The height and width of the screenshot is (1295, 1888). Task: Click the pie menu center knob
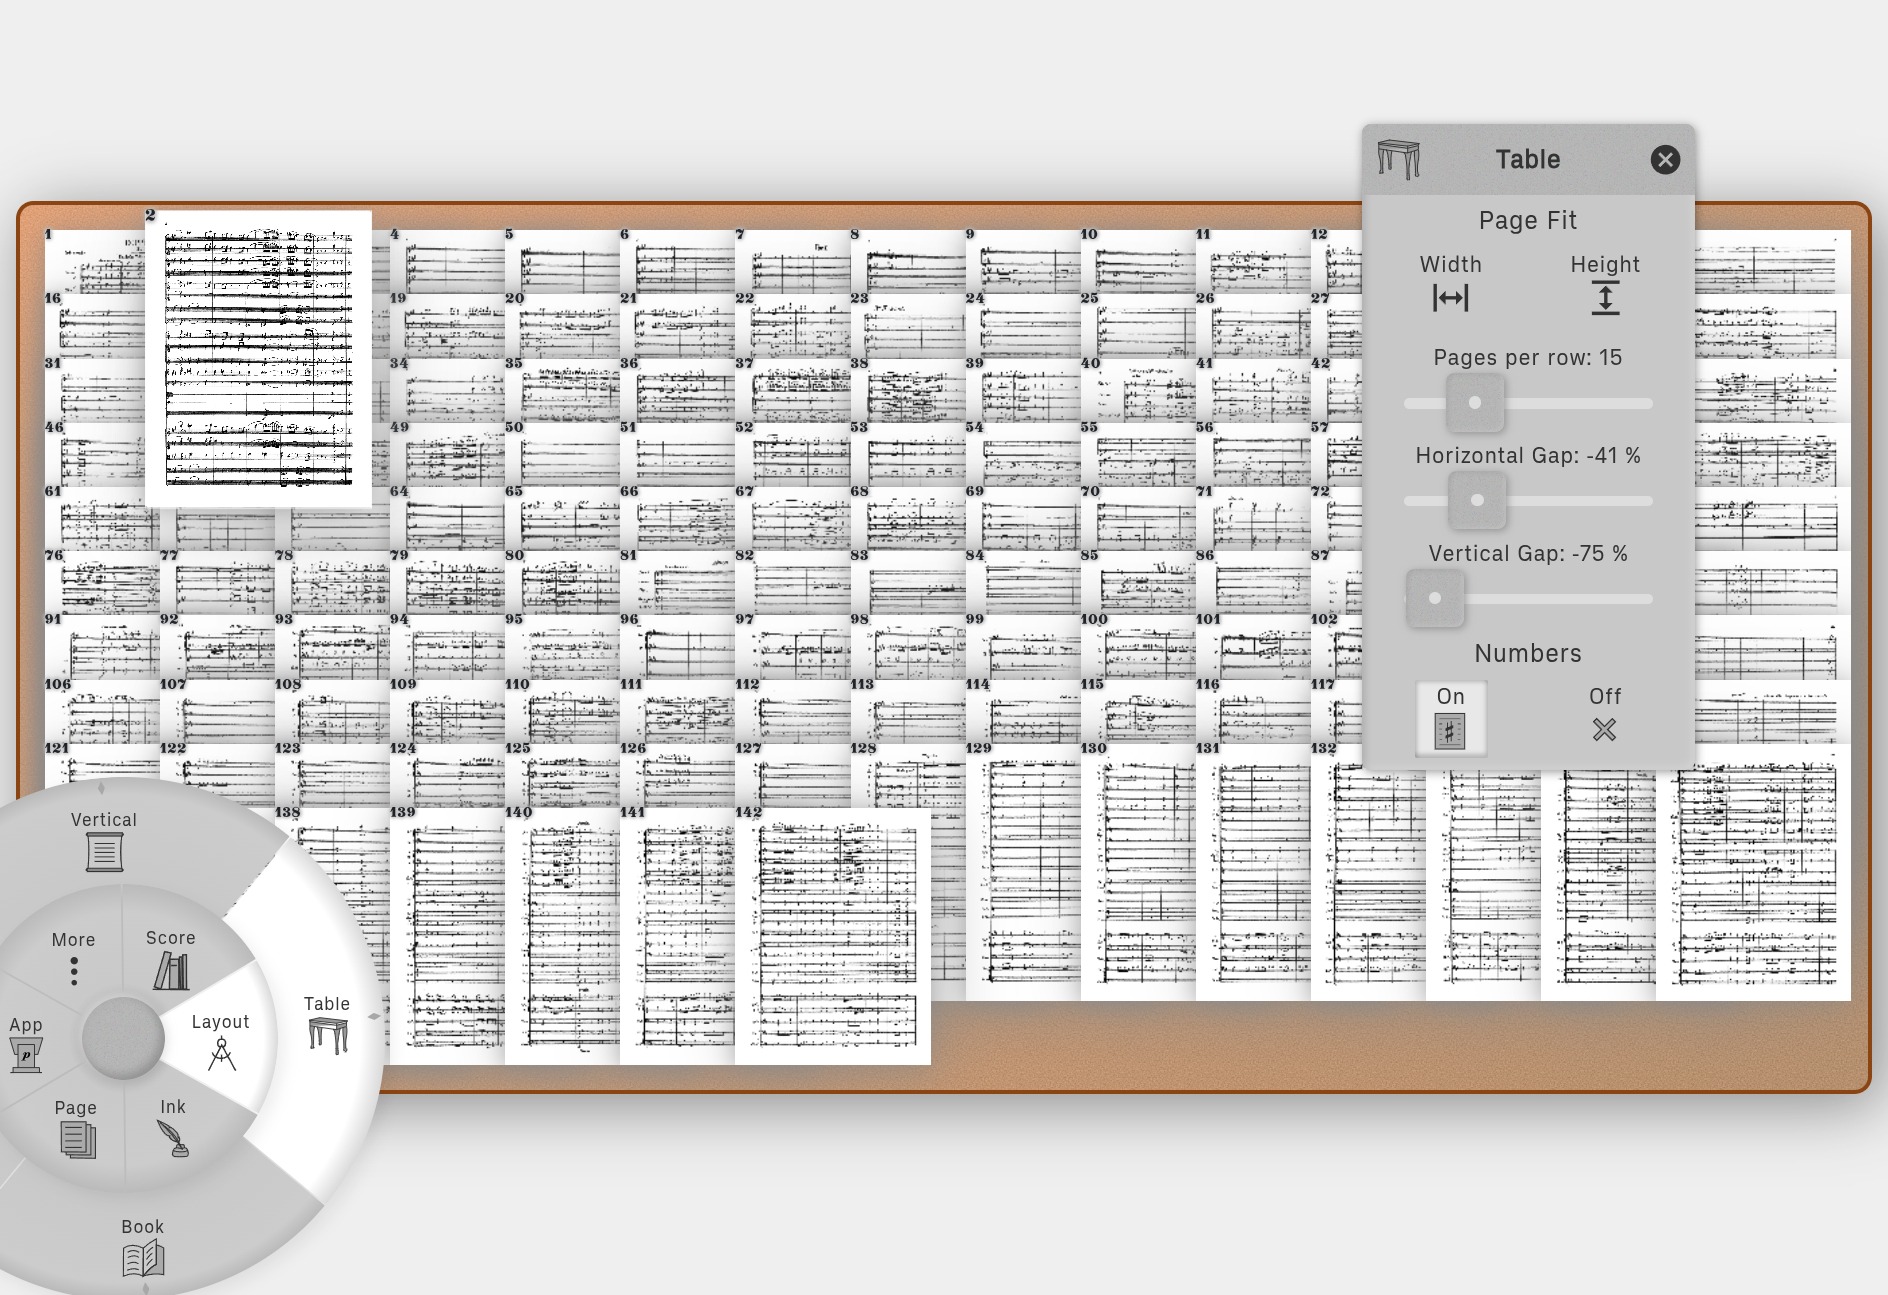click(123, 1038)
